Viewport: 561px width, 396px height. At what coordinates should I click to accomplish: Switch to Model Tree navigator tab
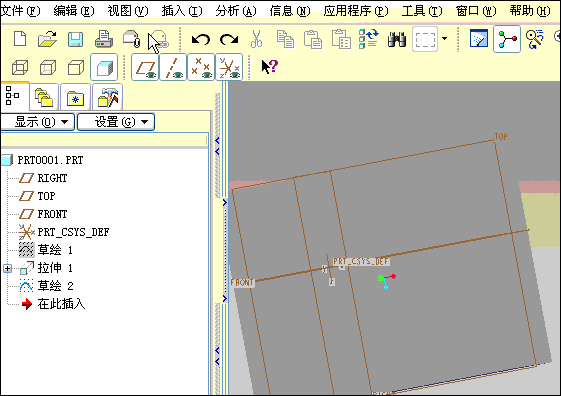[14, 96]
